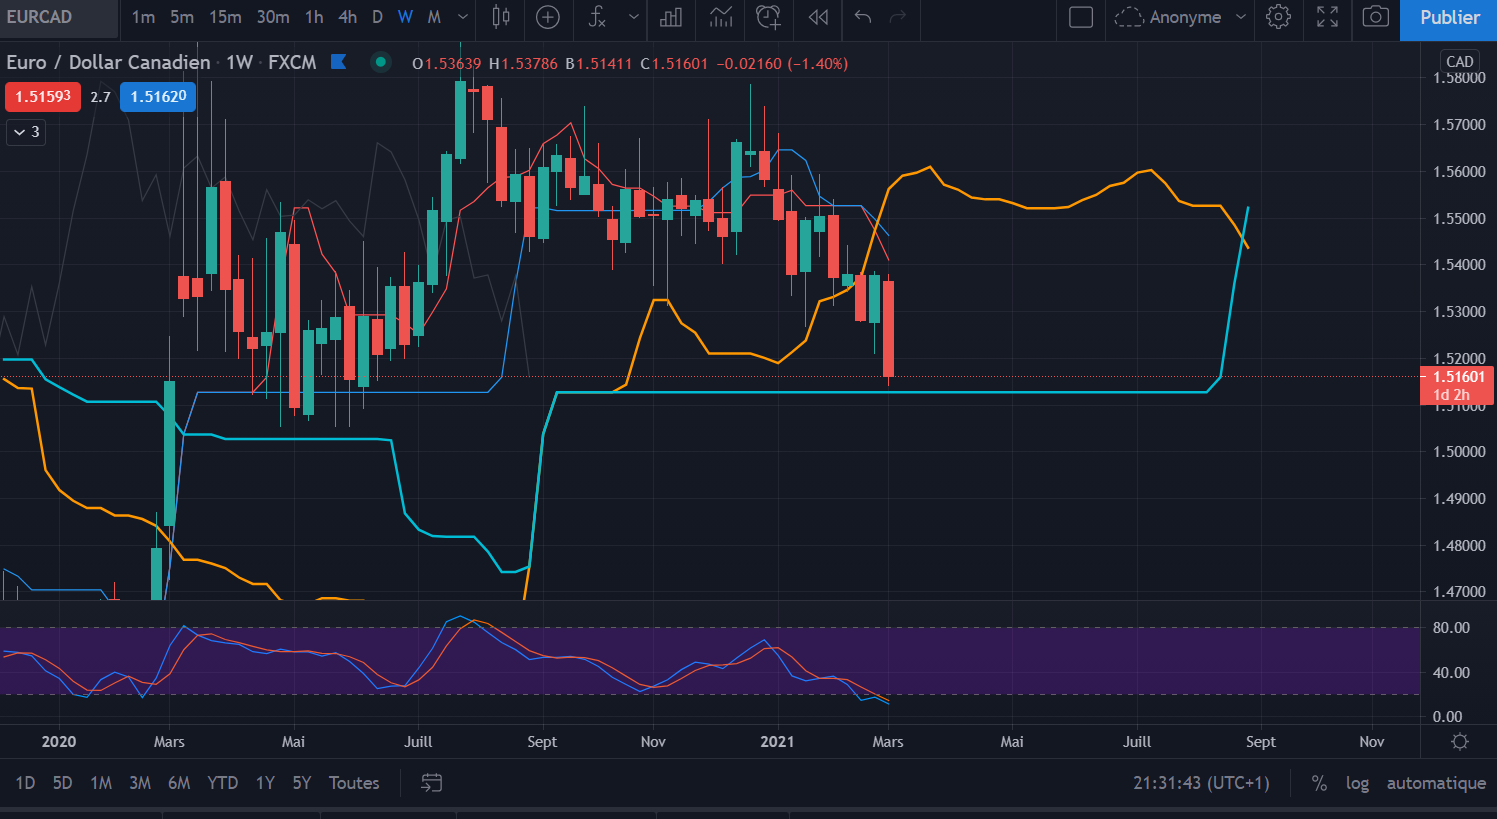Click the blue buy price 1.51620

158,97
